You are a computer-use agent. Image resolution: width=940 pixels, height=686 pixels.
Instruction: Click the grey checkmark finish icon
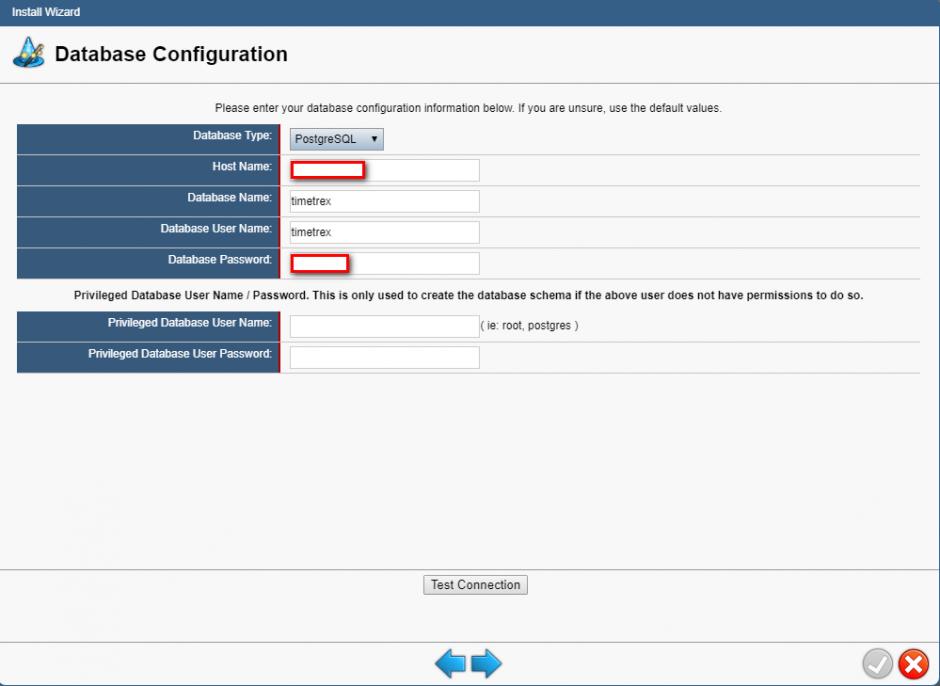coord(878,664)
